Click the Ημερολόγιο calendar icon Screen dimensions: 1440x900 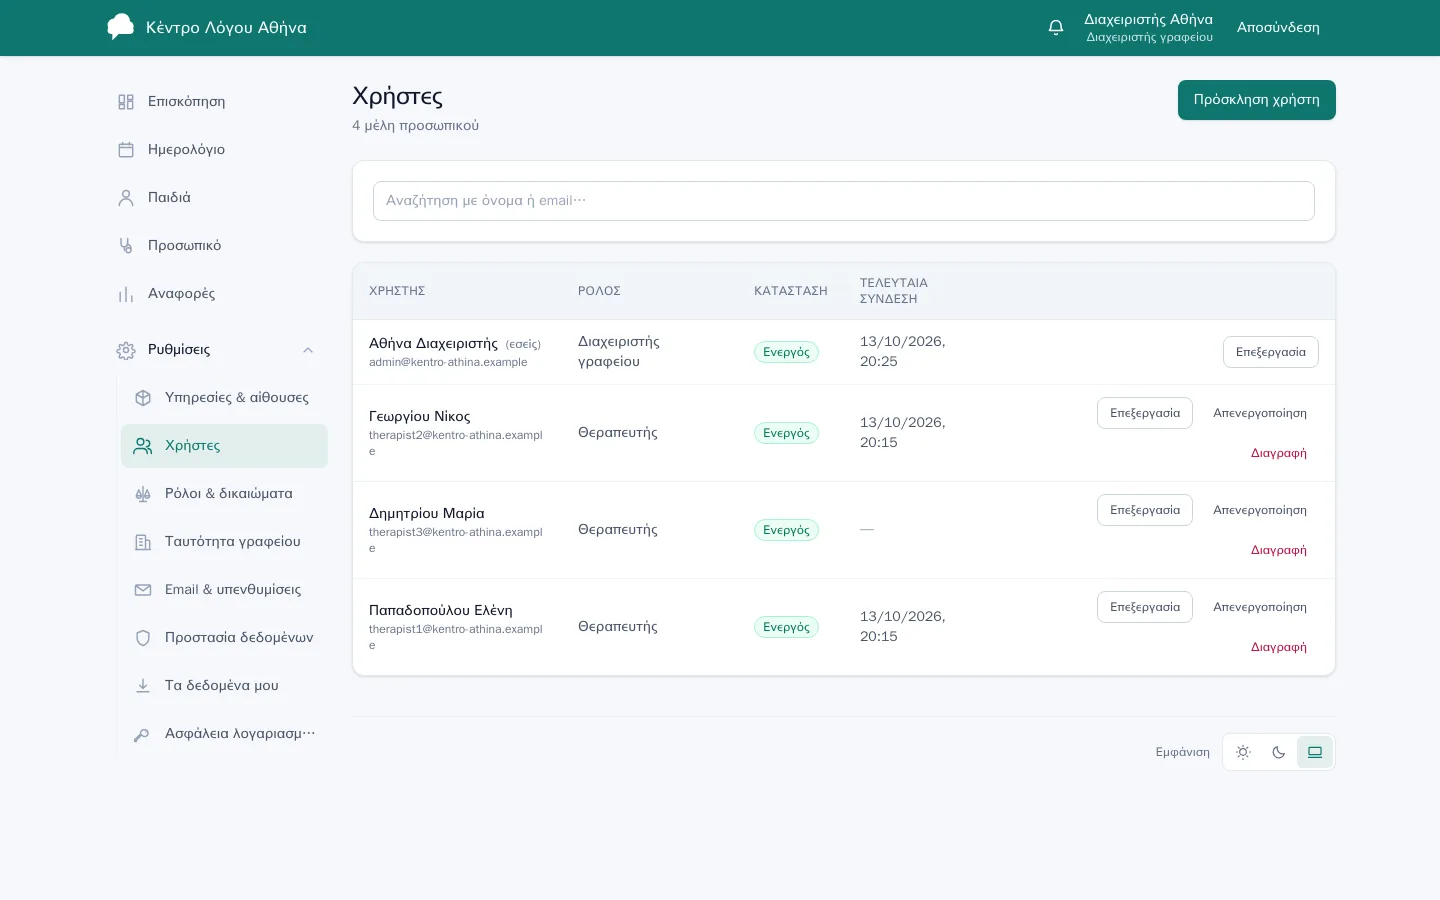tap(126, 150)
